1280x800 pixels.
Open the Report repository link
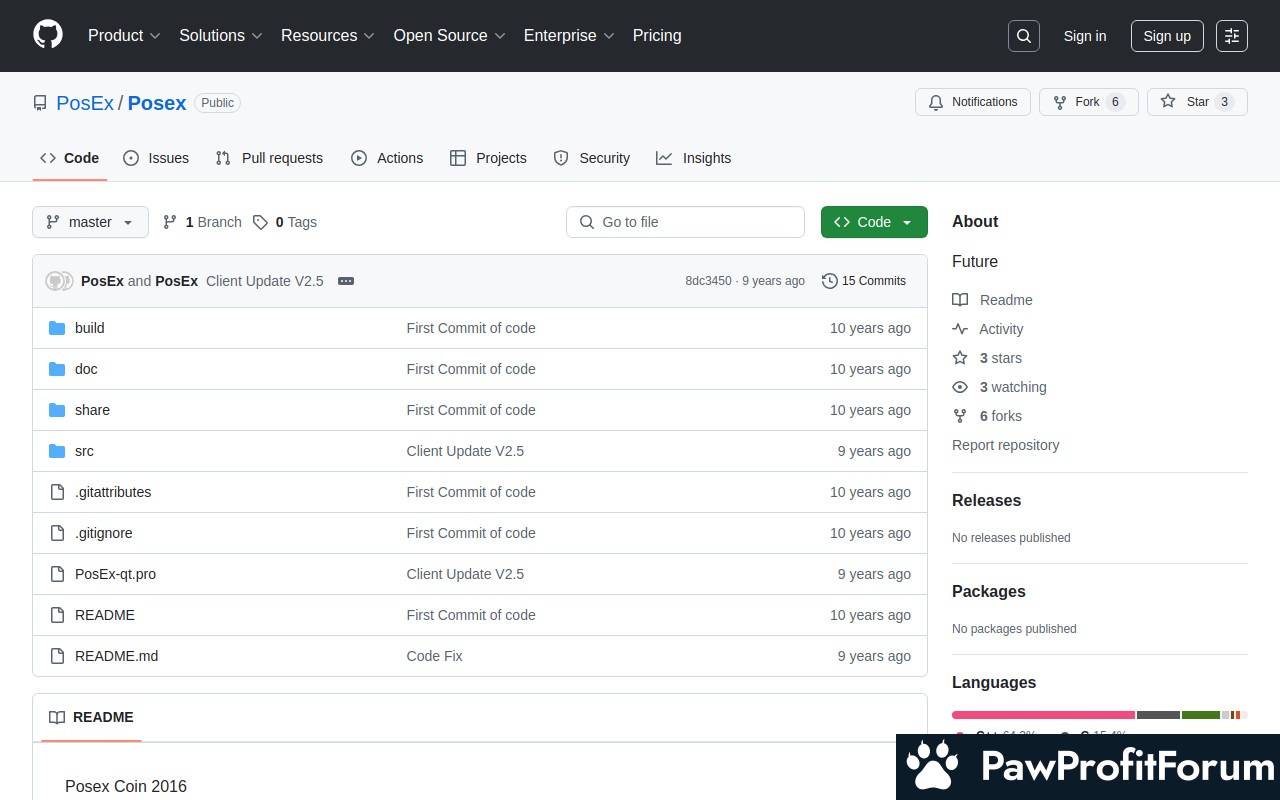(x=1005, y=445)
